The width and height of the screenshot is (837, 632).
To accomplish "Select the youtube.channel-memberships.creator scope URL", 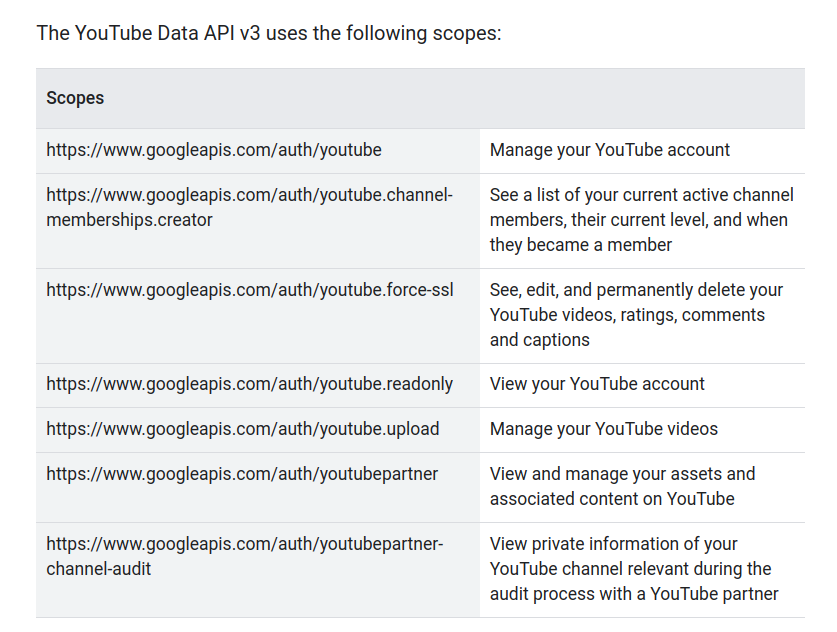I will pos(249,195).
